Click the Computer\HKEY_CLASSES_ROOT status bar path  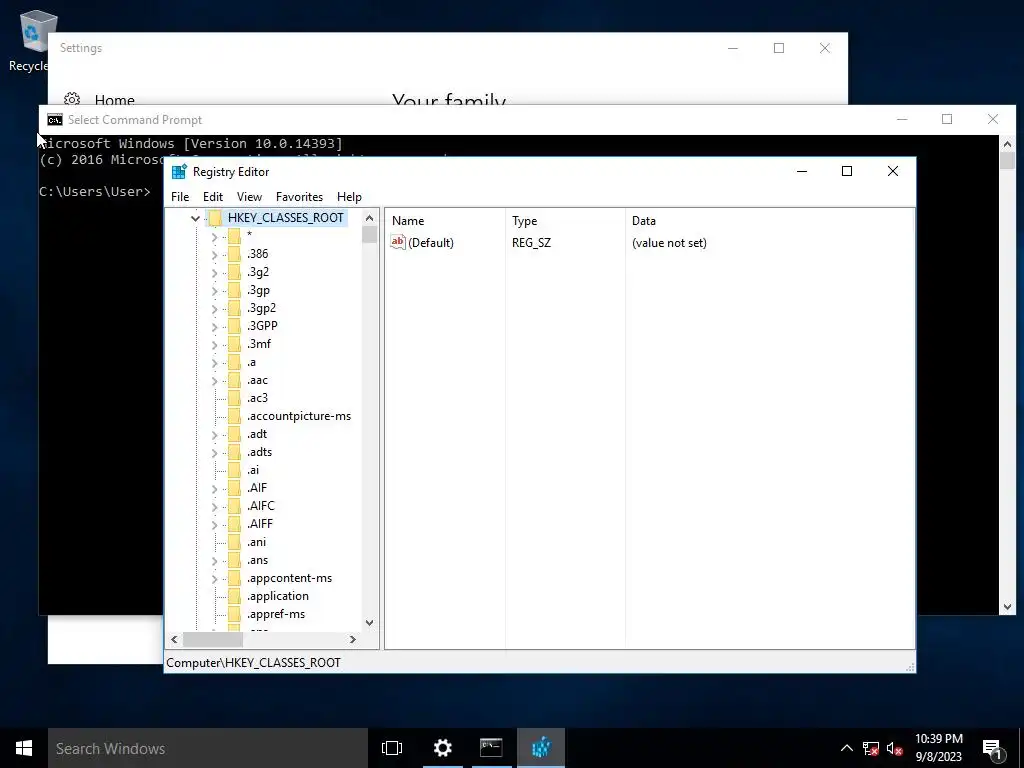click(x=253, y=663)
